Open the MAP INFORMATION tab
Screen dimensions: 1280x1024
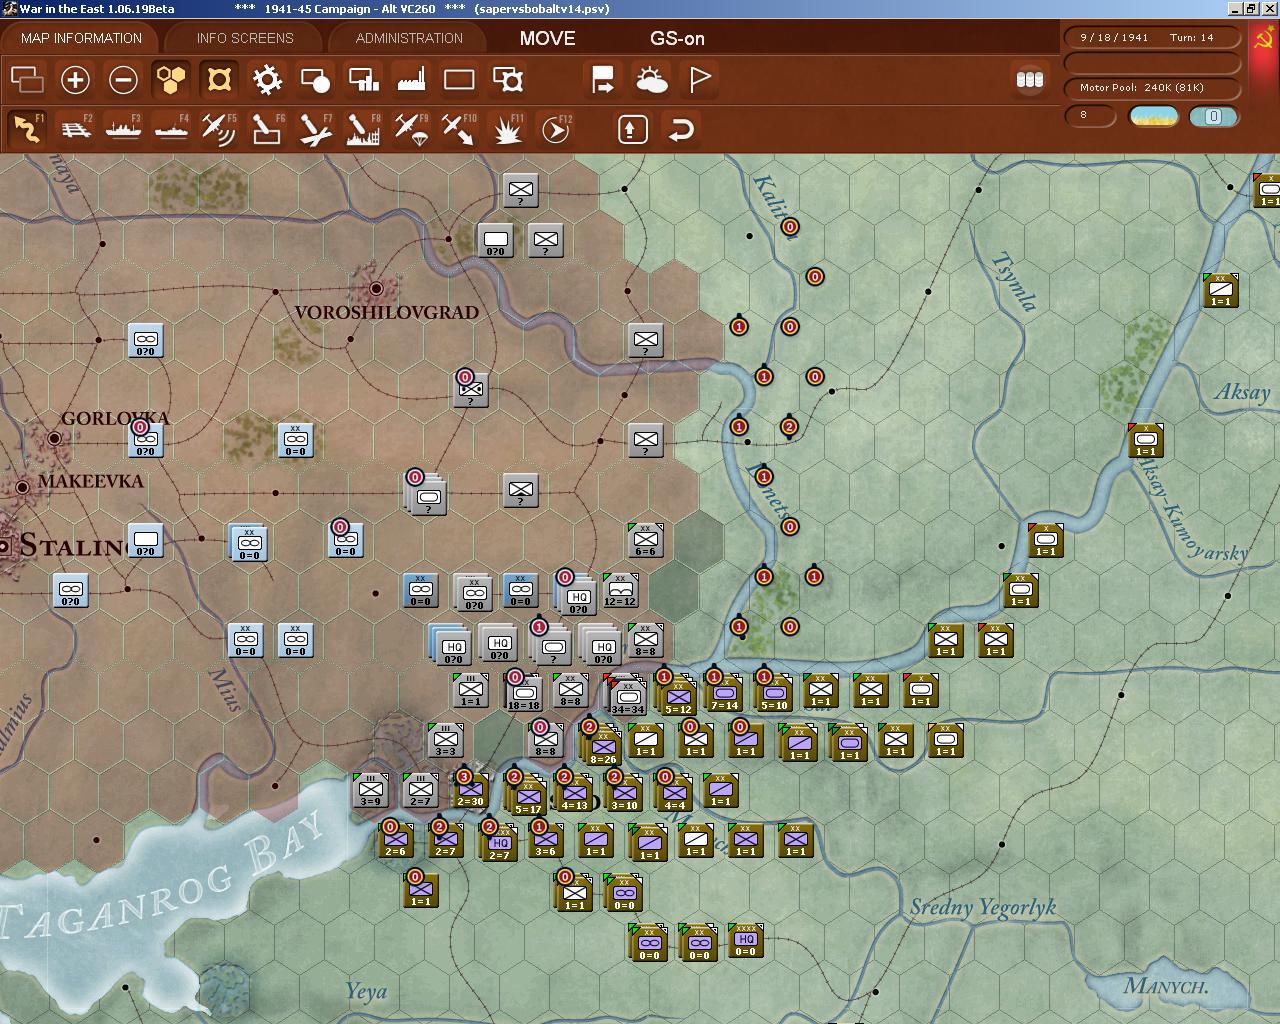(x=81, y=38)
